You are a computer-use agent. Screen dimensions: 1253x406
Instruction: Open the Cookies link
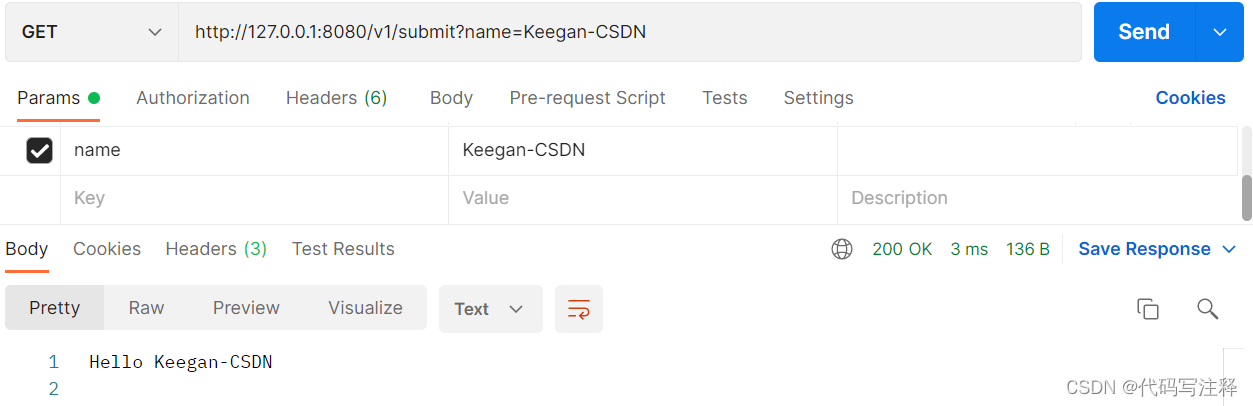[x=1190, y=98]
